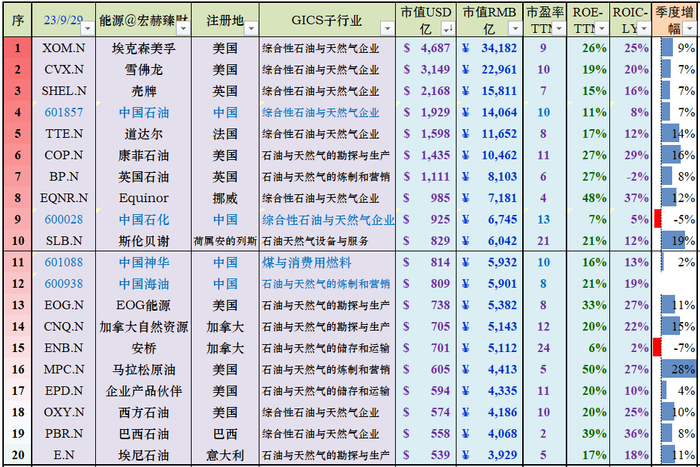Viewport: 700px width, 467px height.
Task: Select the company name 企业产品伙伴
Action: point(143,391)
